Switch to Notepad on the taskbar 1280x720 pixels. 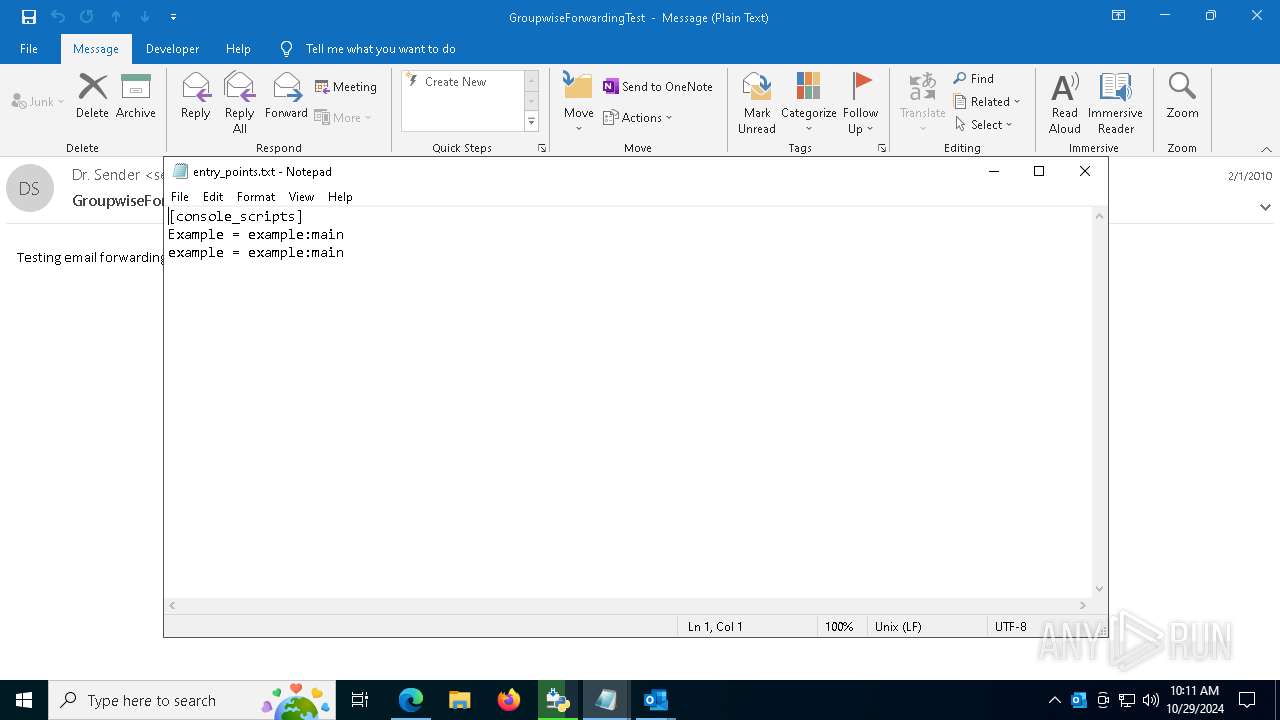pos(606,700)
